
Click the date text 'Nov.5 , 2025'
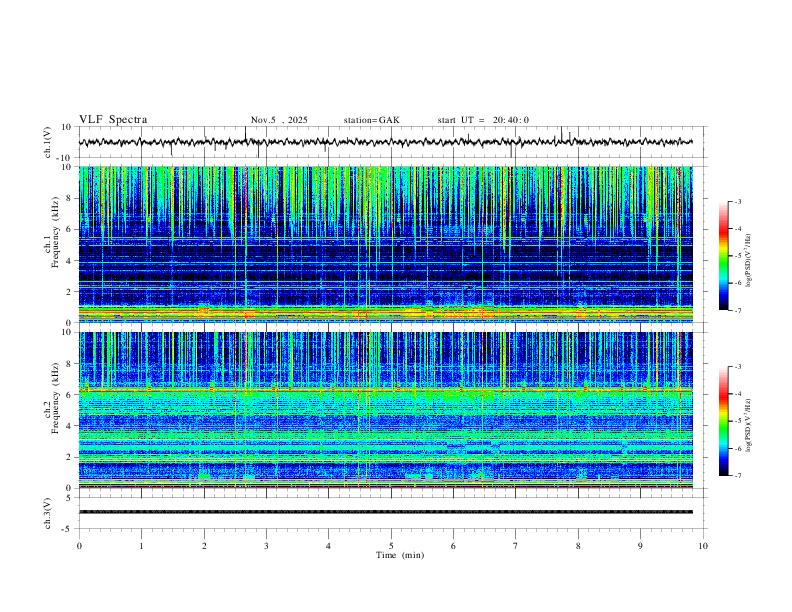click(279, 120)
